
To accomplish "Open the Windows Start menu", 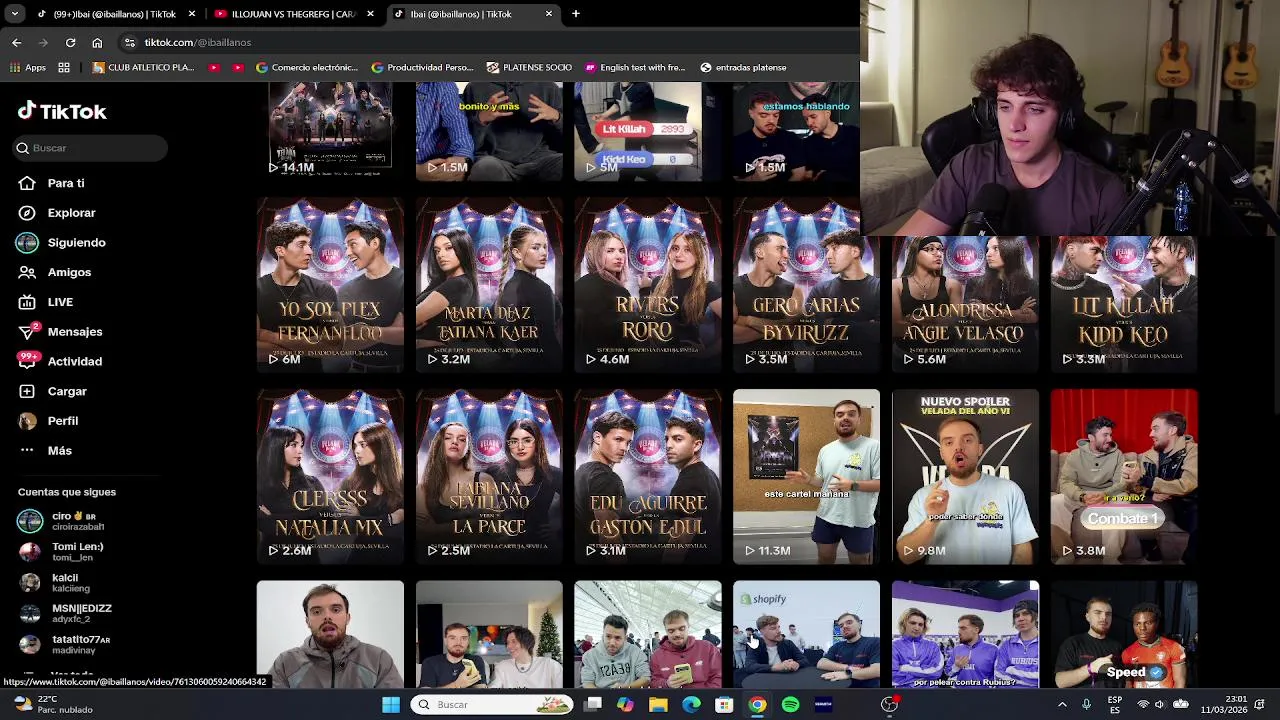I will coord(391,705).
